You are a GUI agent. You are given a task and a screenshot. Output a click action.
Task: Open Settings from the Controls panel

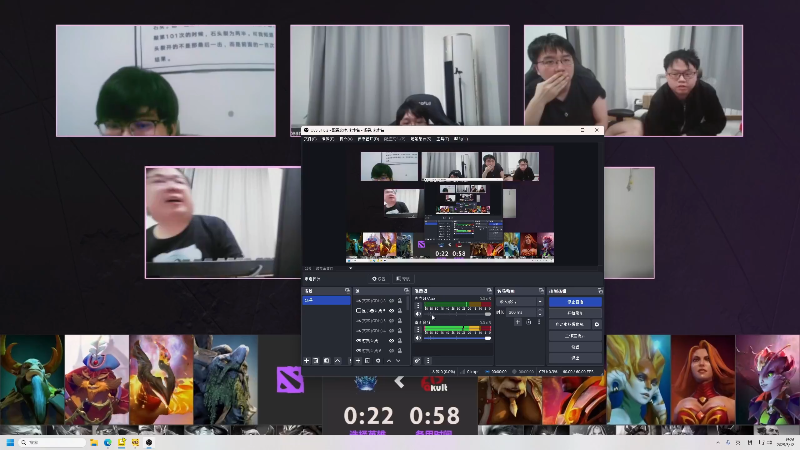(x=575, y=347)
